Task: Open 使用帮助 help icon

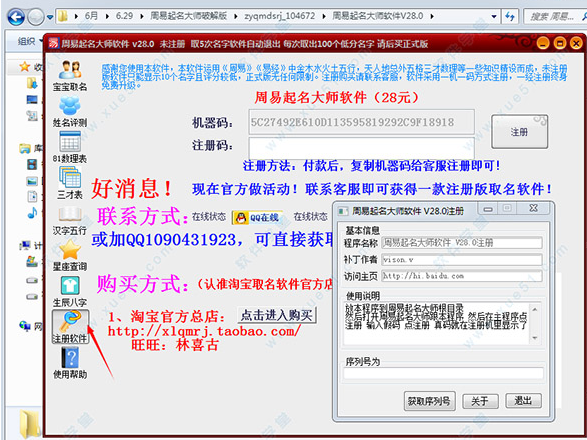Action: pyautogui.click(x=70, y=363)
